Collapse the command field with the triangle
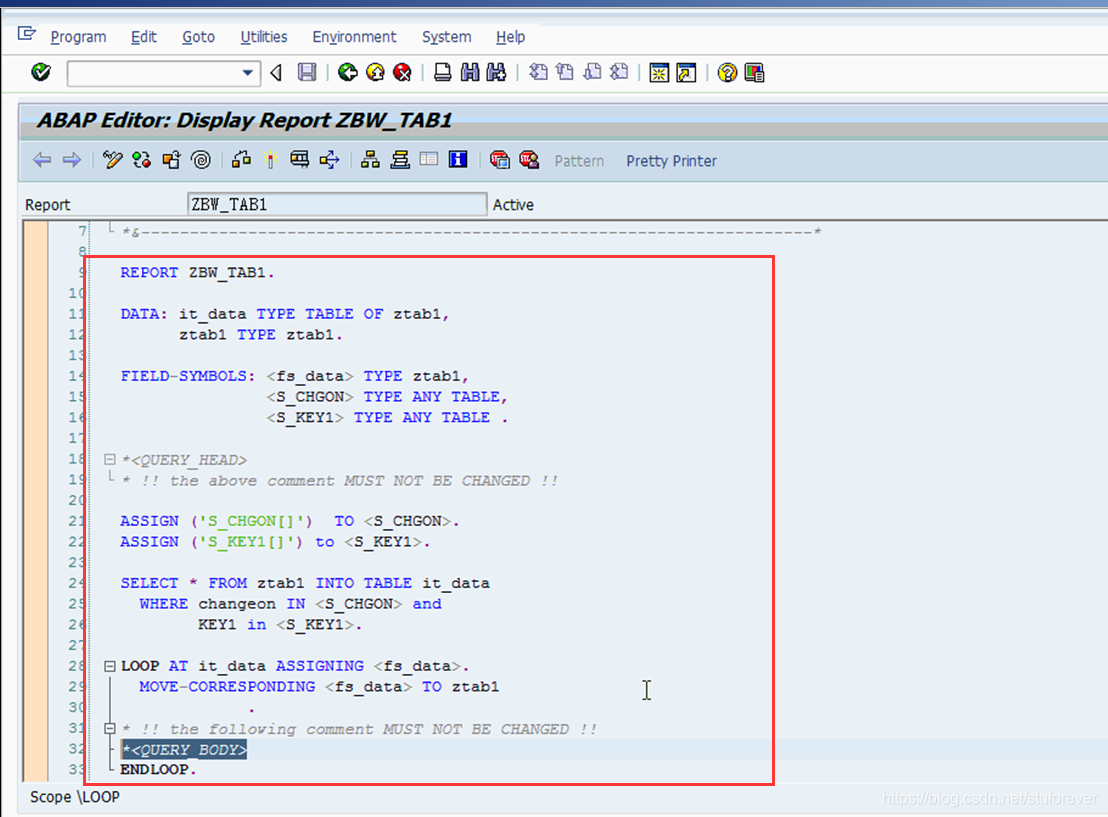The image size is (1108, 817). (276, 72)
